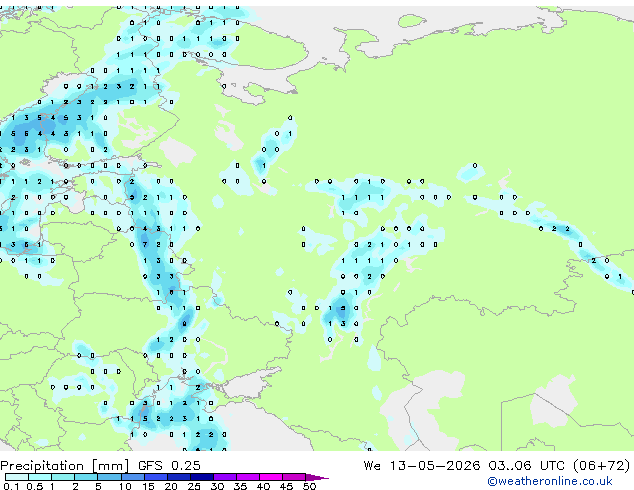Select the 2–5 mm legend color segment
634x490 pixels.
pyautogui.click(x=86, y=477)
